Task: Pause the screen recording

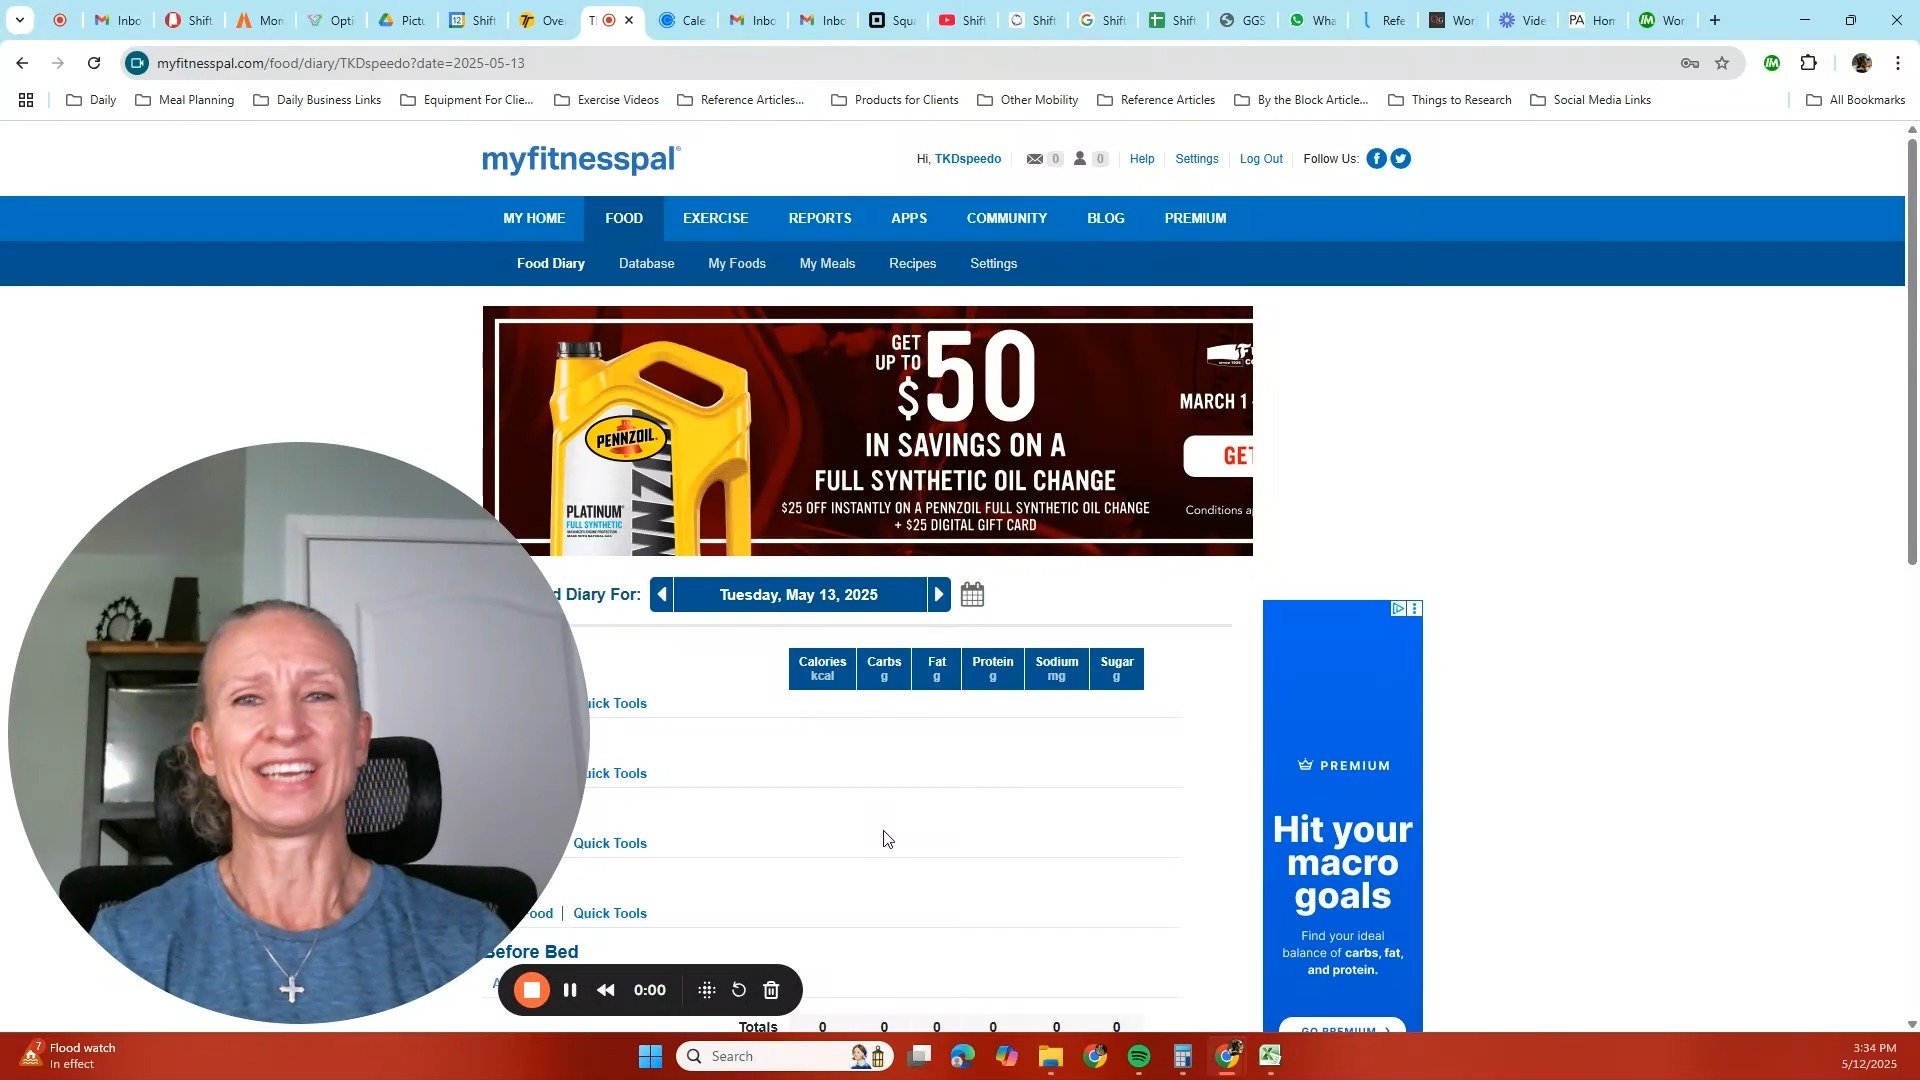Action: point(570,990)
